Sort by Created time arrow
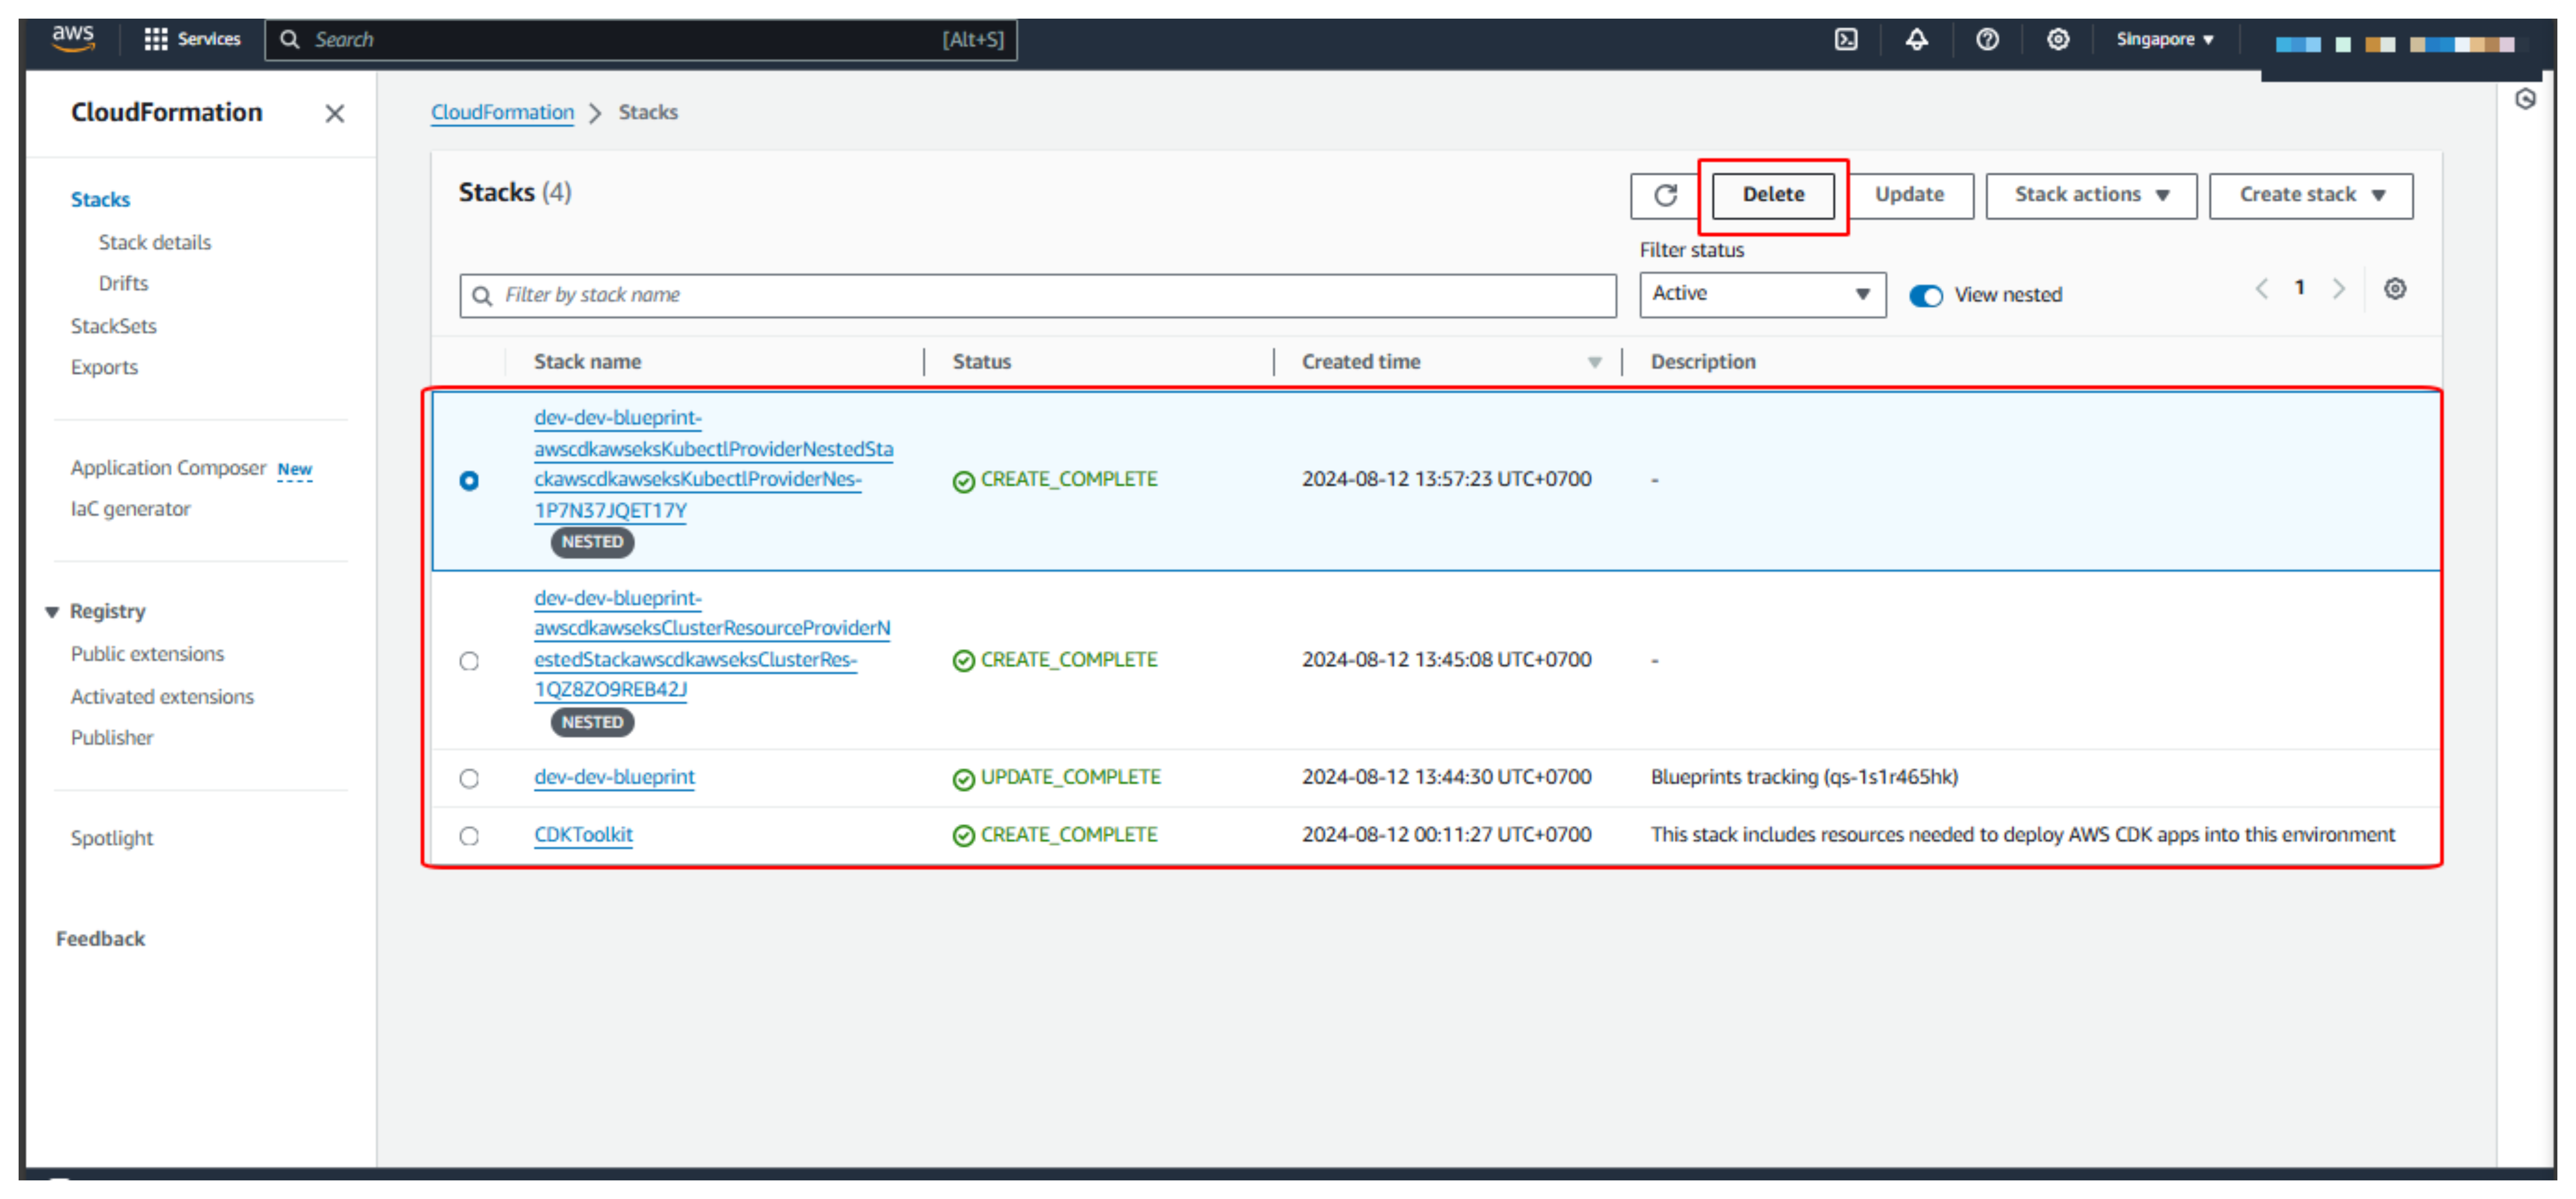Viewport: 2576px width, 1199px height. (x=1594, y=362)
